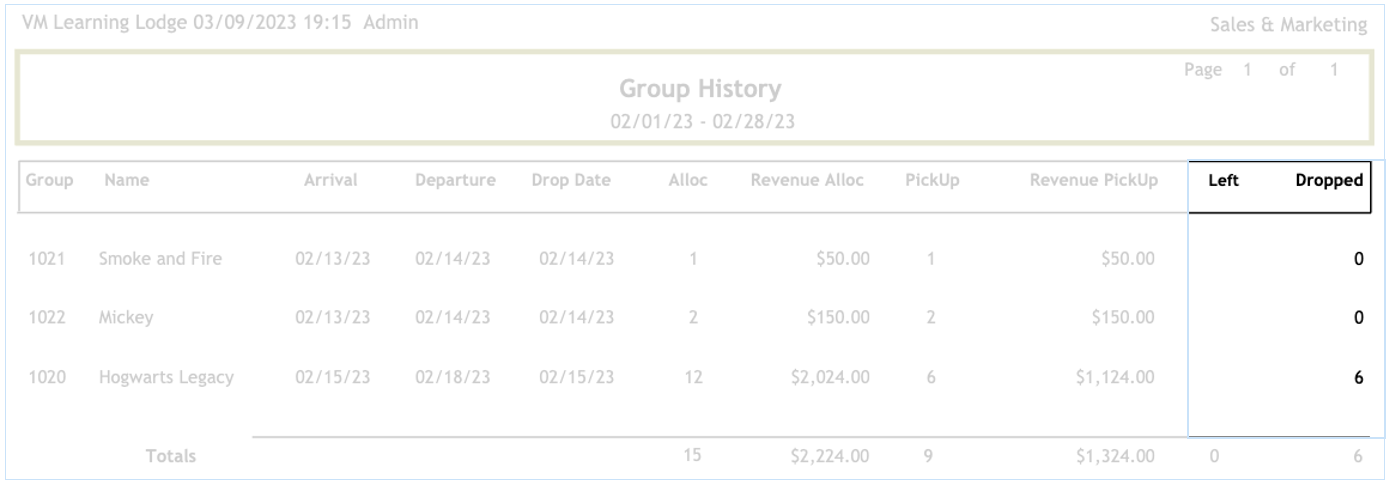Screen dimensions: 1391x486
Task: Select the Departure column header
Action: coord(454,182)
